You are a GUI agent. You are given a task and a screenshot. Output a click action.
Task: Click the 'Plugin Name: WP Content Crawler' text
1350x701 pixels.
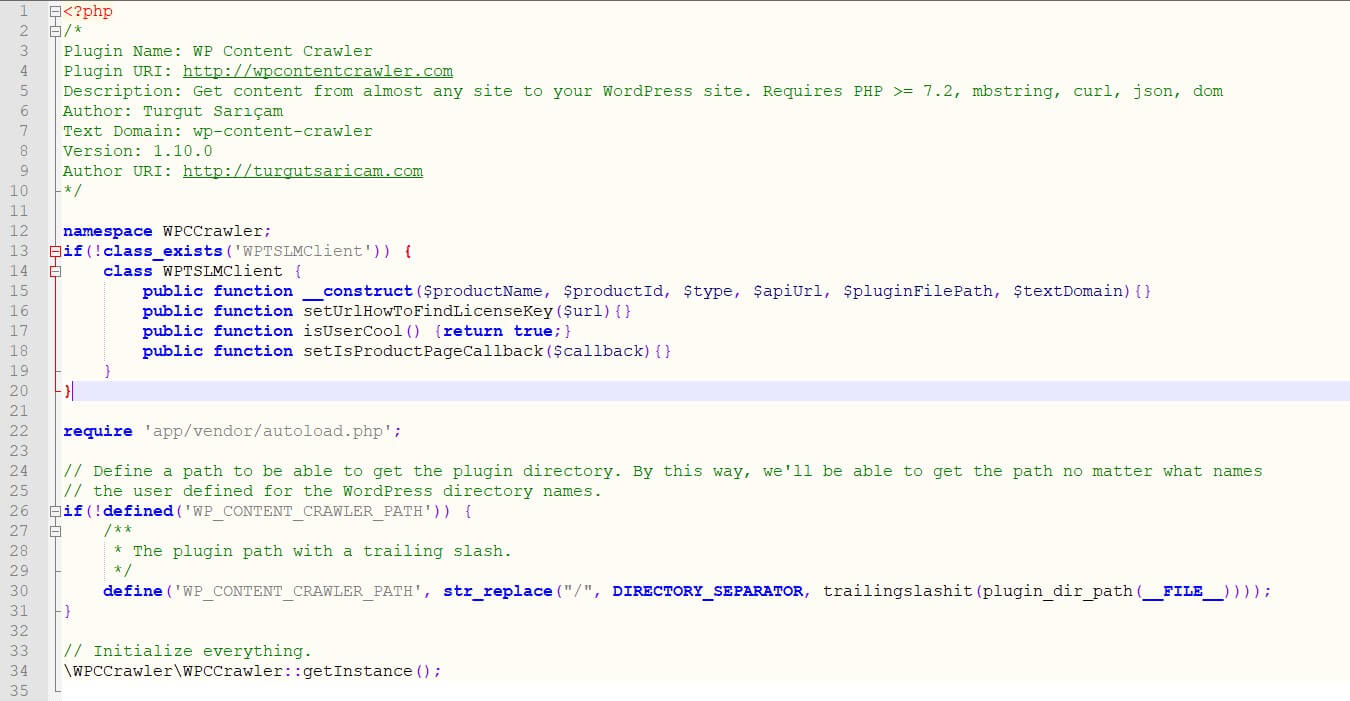coord(218,51)
